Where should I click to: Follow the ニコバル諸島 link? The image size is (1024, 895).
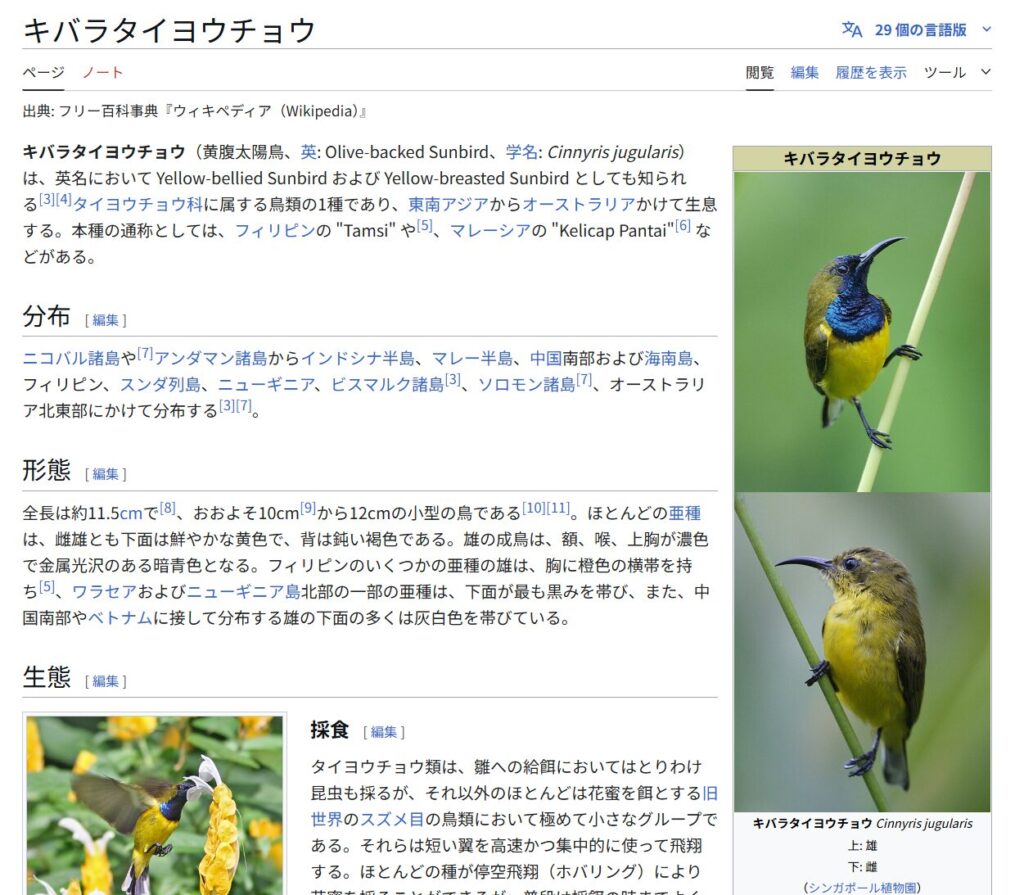pyautogui.click(x=72, y=359)
